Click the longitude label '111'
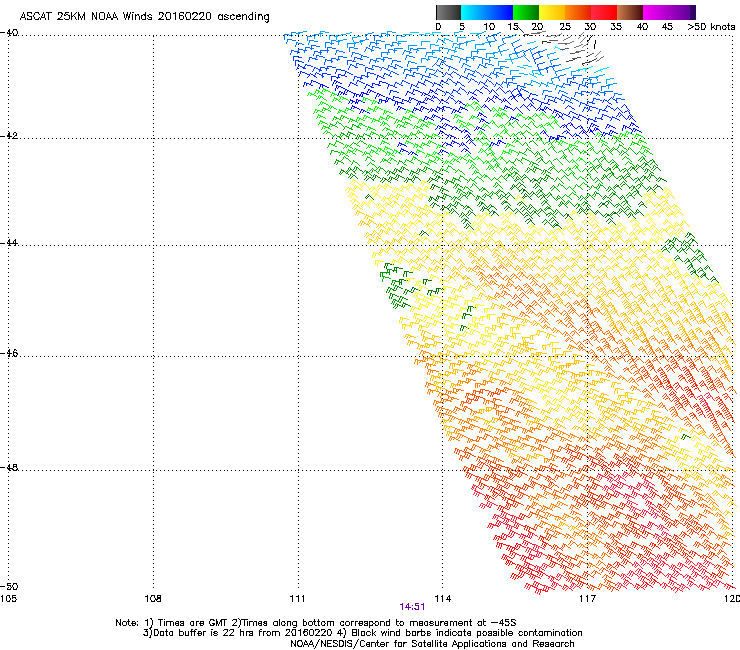The image size is (740, 650). pyautogui.click(x=297, y=599)
